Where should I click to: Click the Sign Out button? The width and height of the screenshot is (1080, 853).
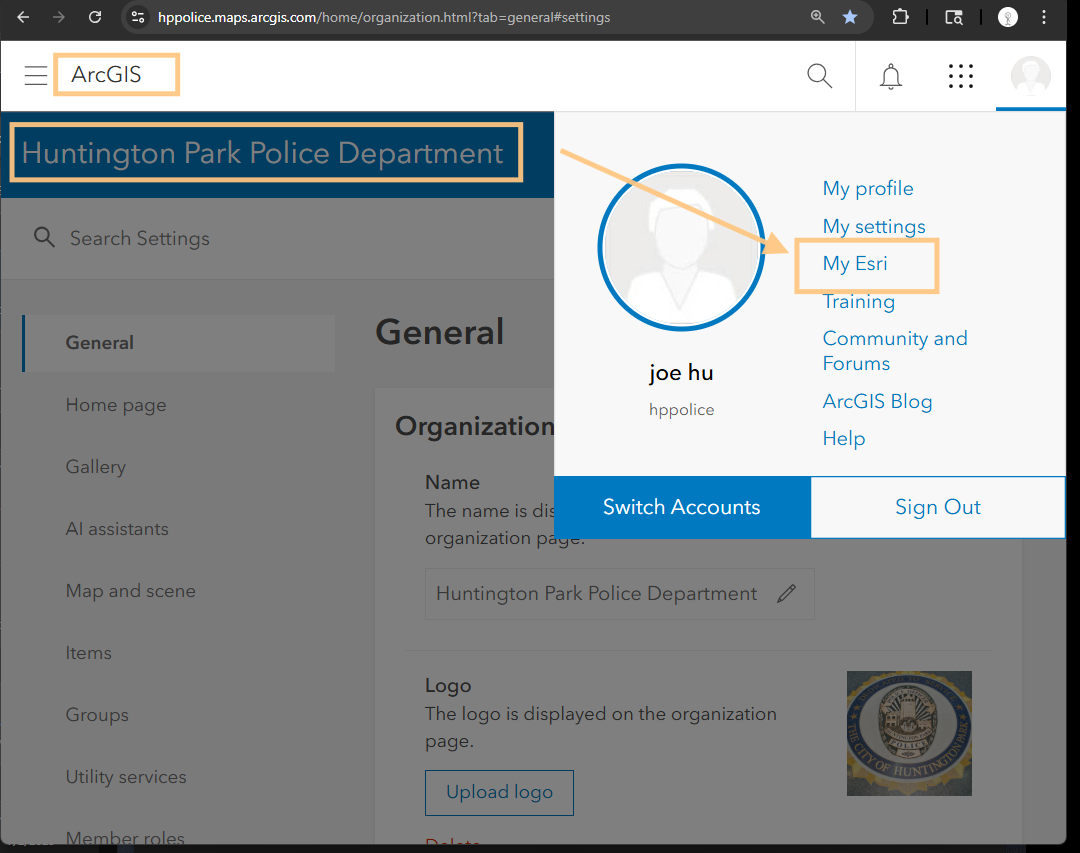(x=937, y=507)
